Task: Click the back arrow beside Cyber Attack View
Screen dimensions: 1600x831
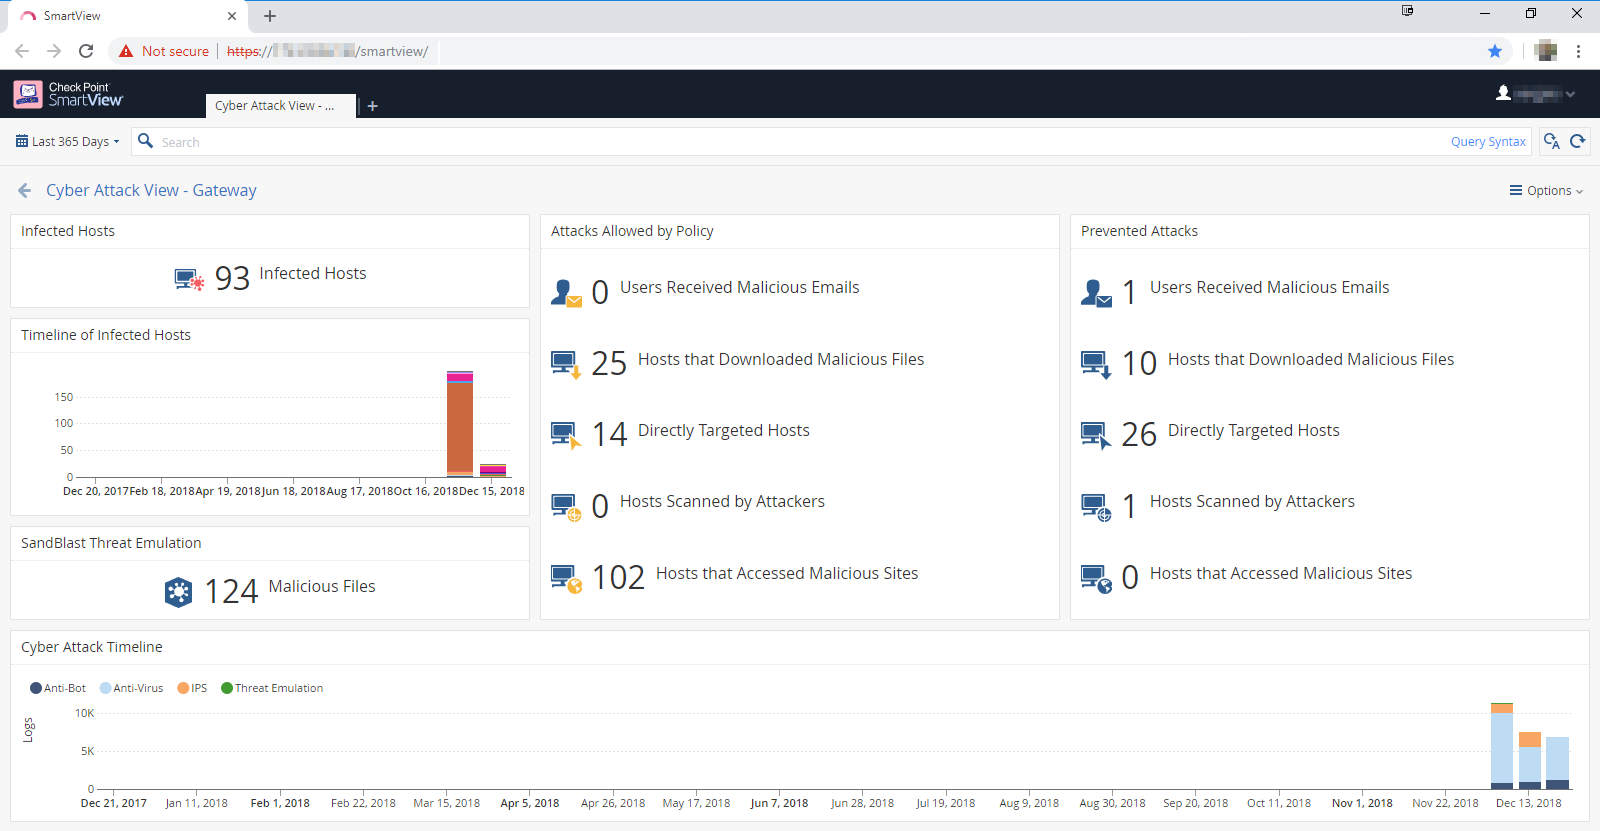Action: pyautogui.click(x=25, y=190)
